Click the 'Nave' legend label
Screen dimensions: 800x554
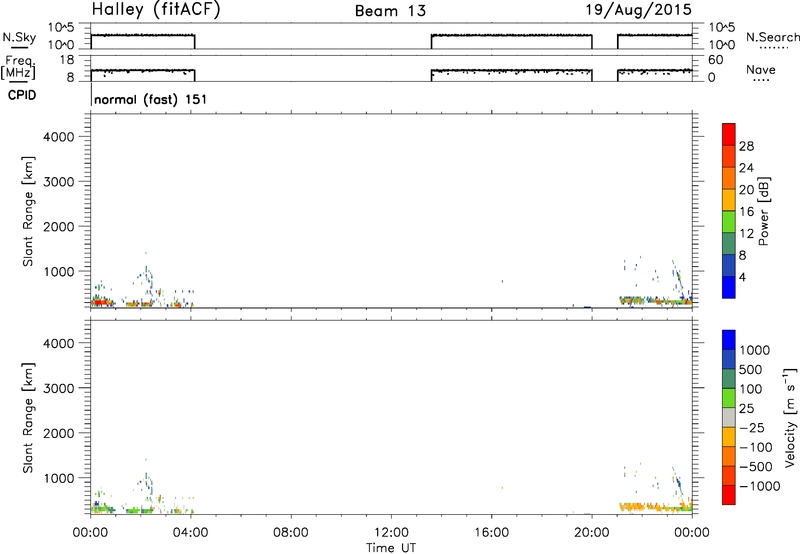[761, 70]
